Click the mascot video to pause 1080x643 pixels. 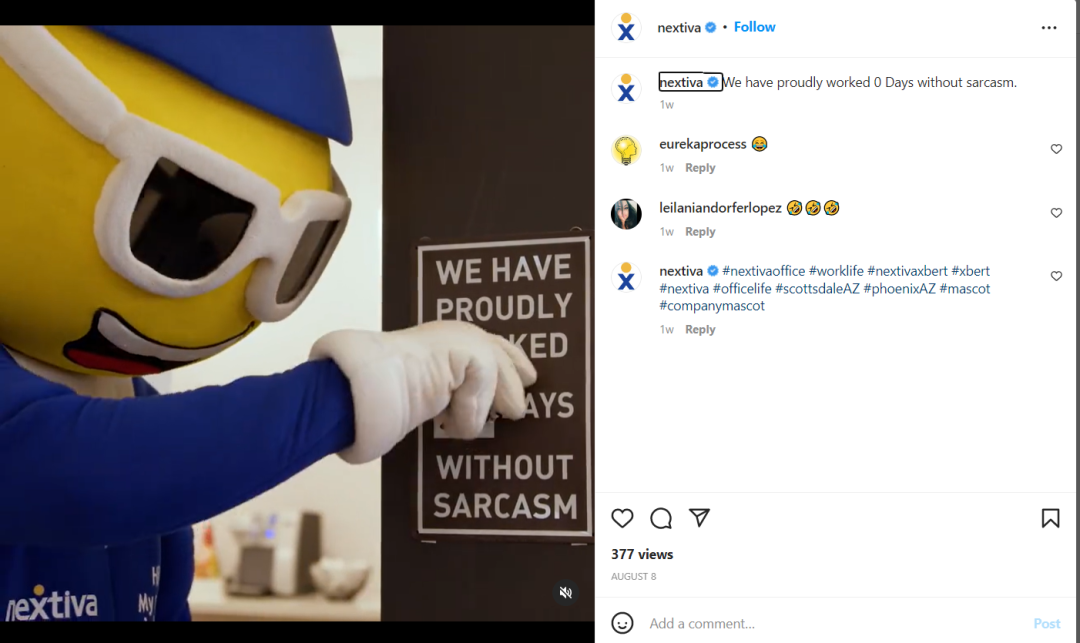297,324
